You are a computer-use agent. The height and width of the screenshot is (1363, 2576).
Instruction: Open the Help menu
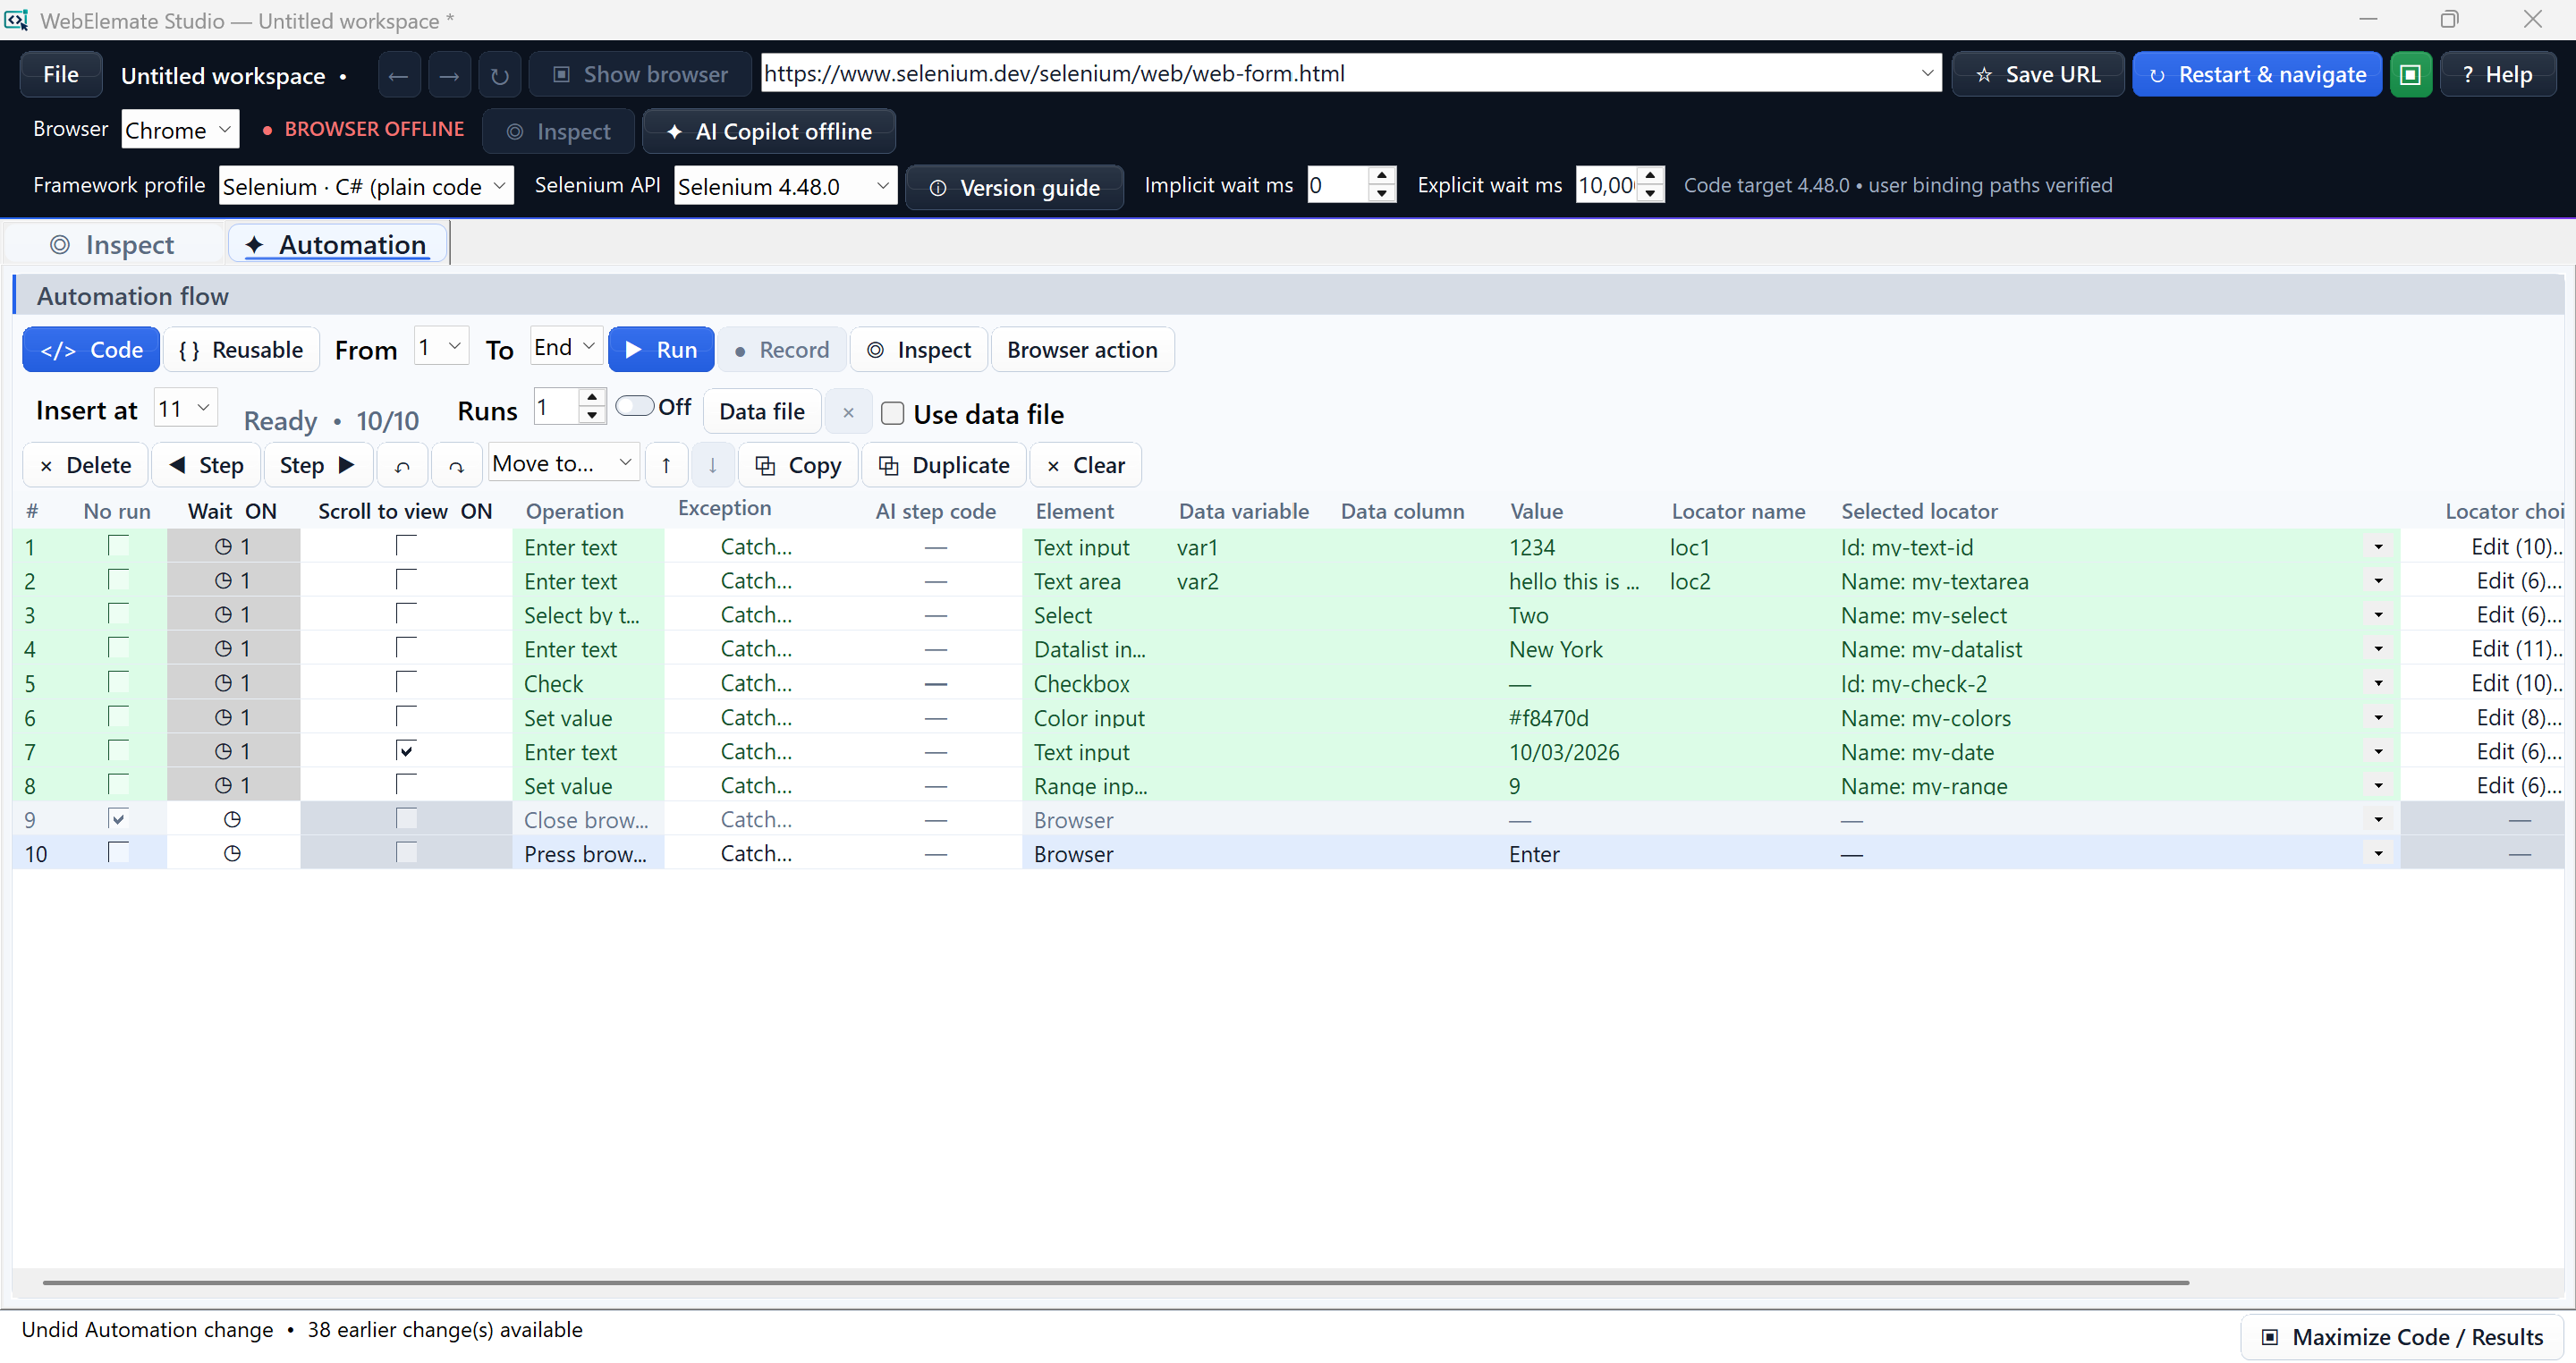[2498, 75]
